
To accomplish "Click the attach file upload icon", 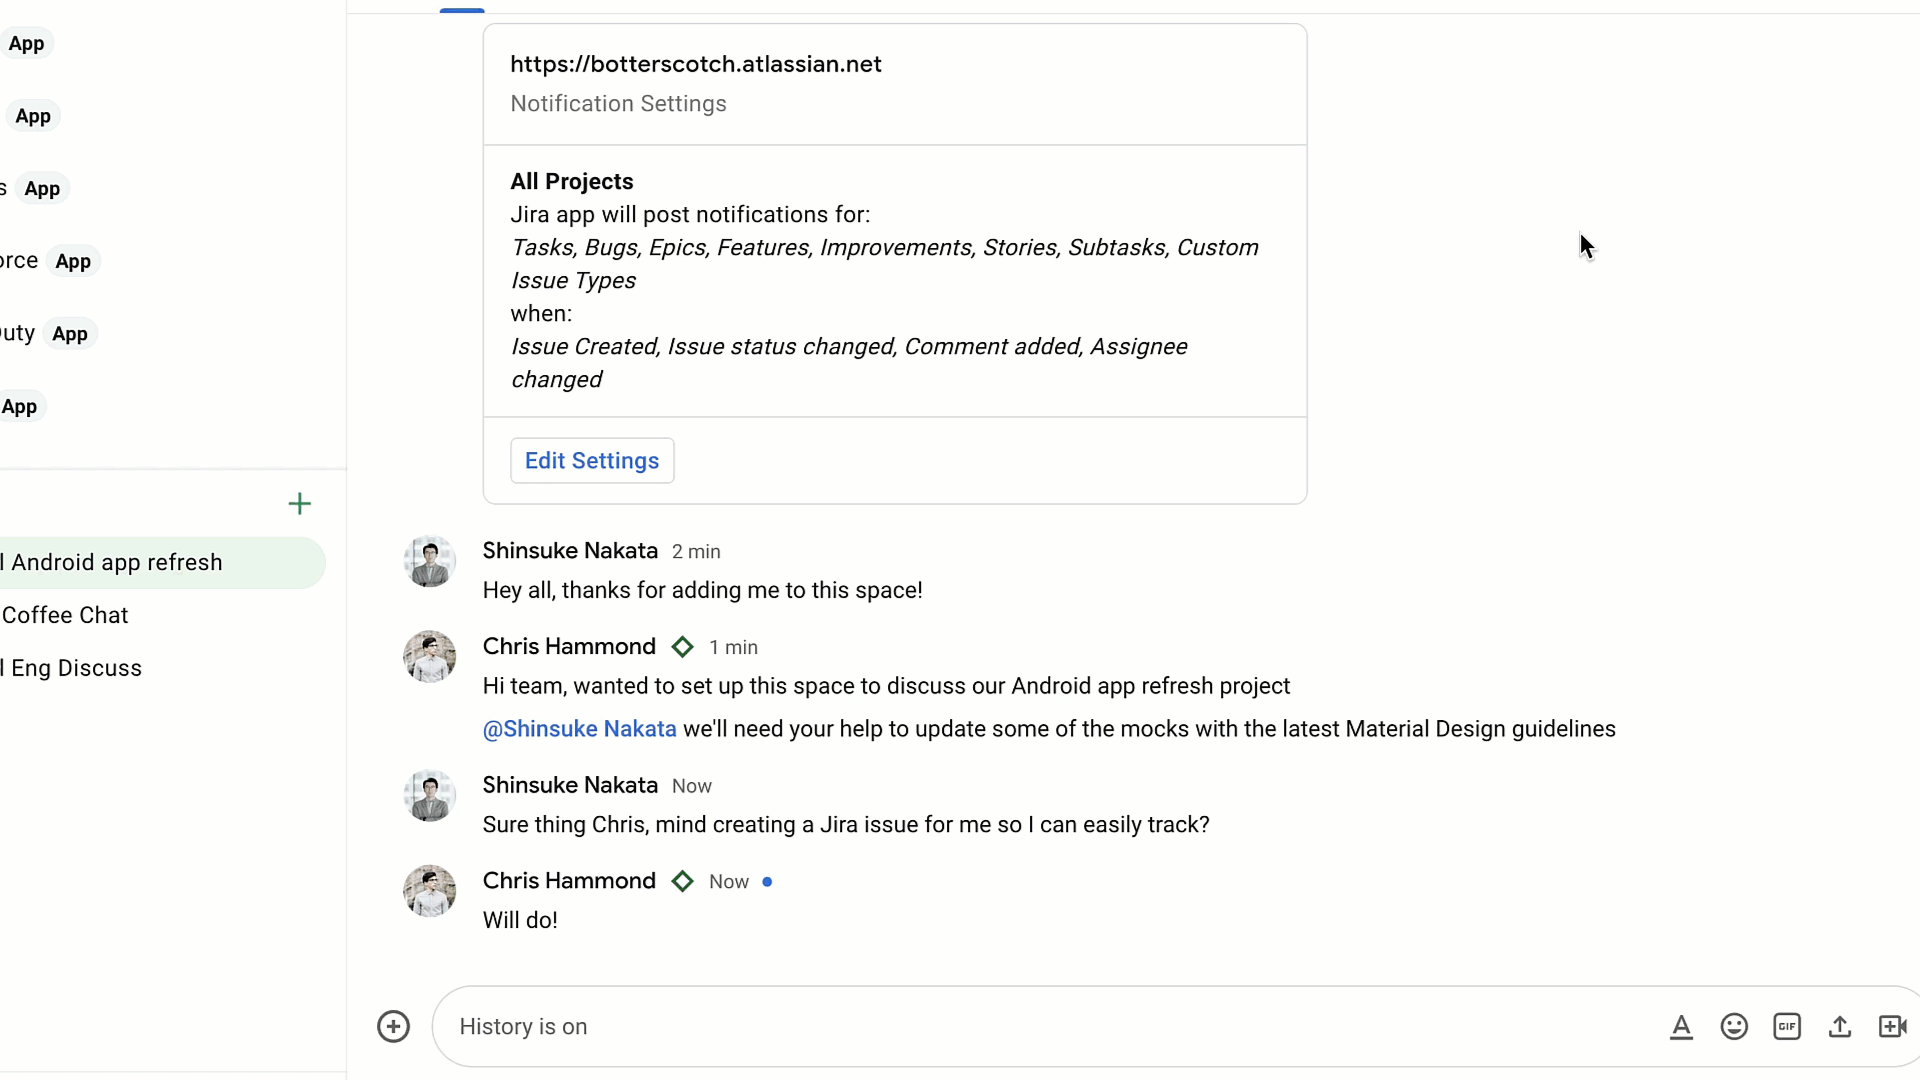I will click(x=1840, y=1026).
